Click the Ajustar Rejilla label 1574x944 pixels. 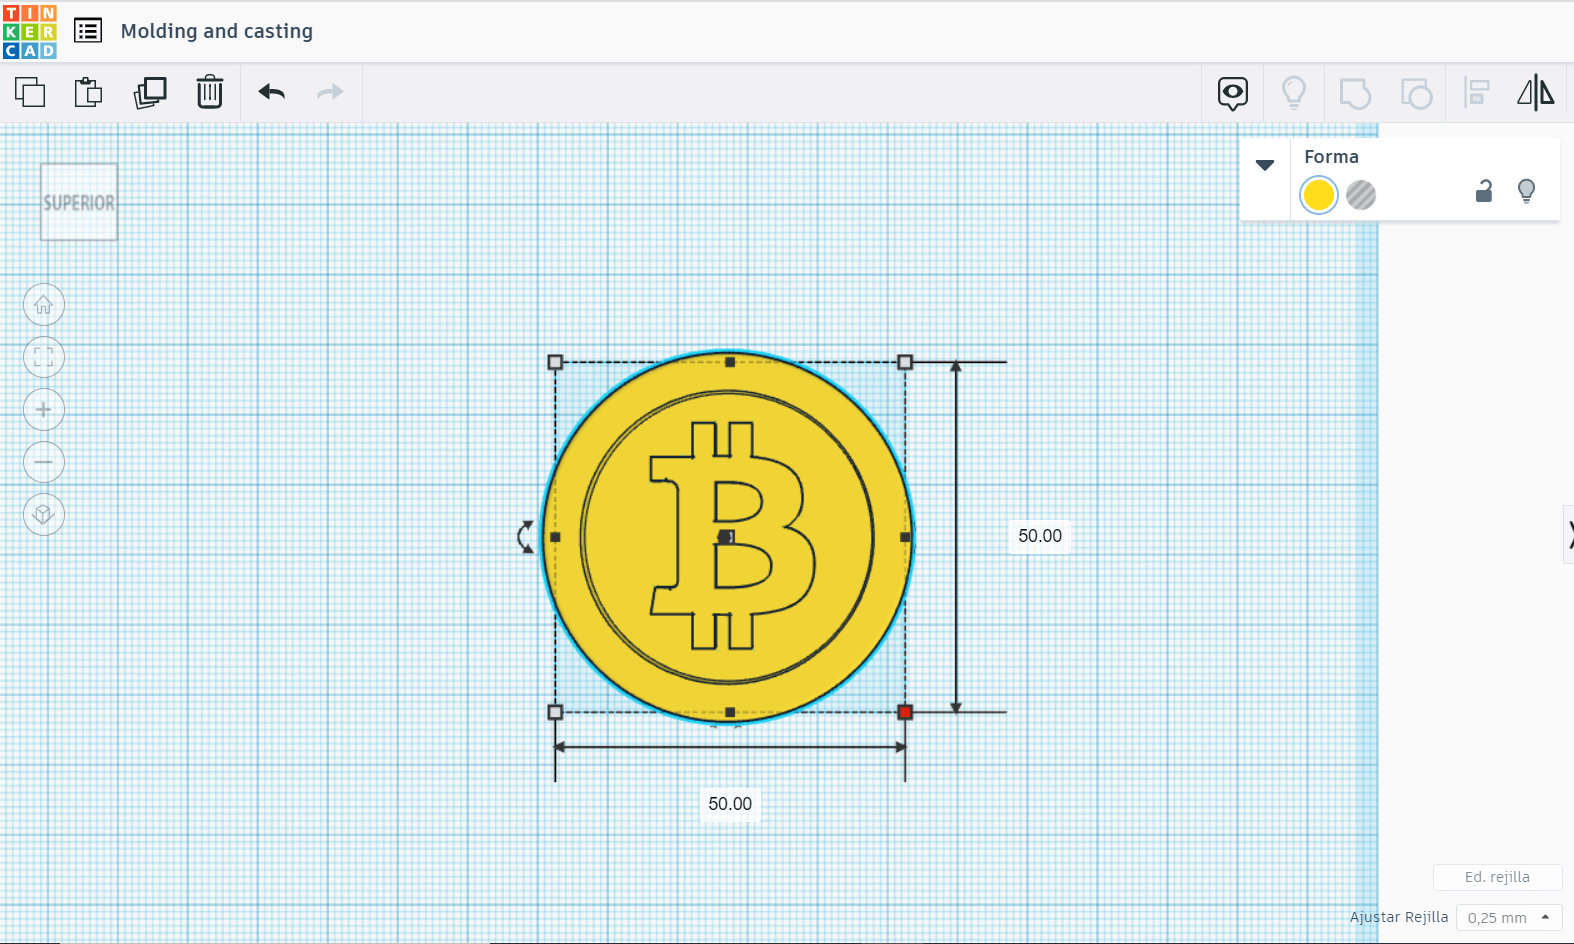(x=1398, y=917)
